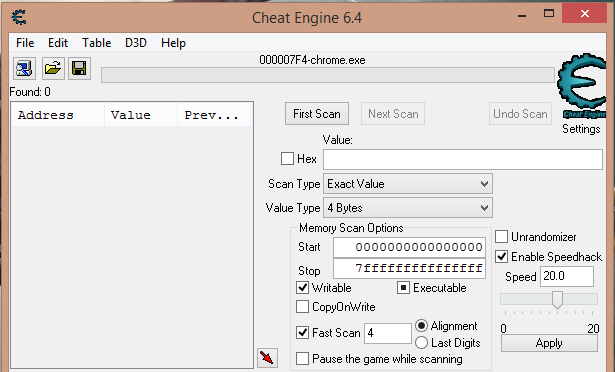
Task: Open the Help menu
Action: click(173, 42)
